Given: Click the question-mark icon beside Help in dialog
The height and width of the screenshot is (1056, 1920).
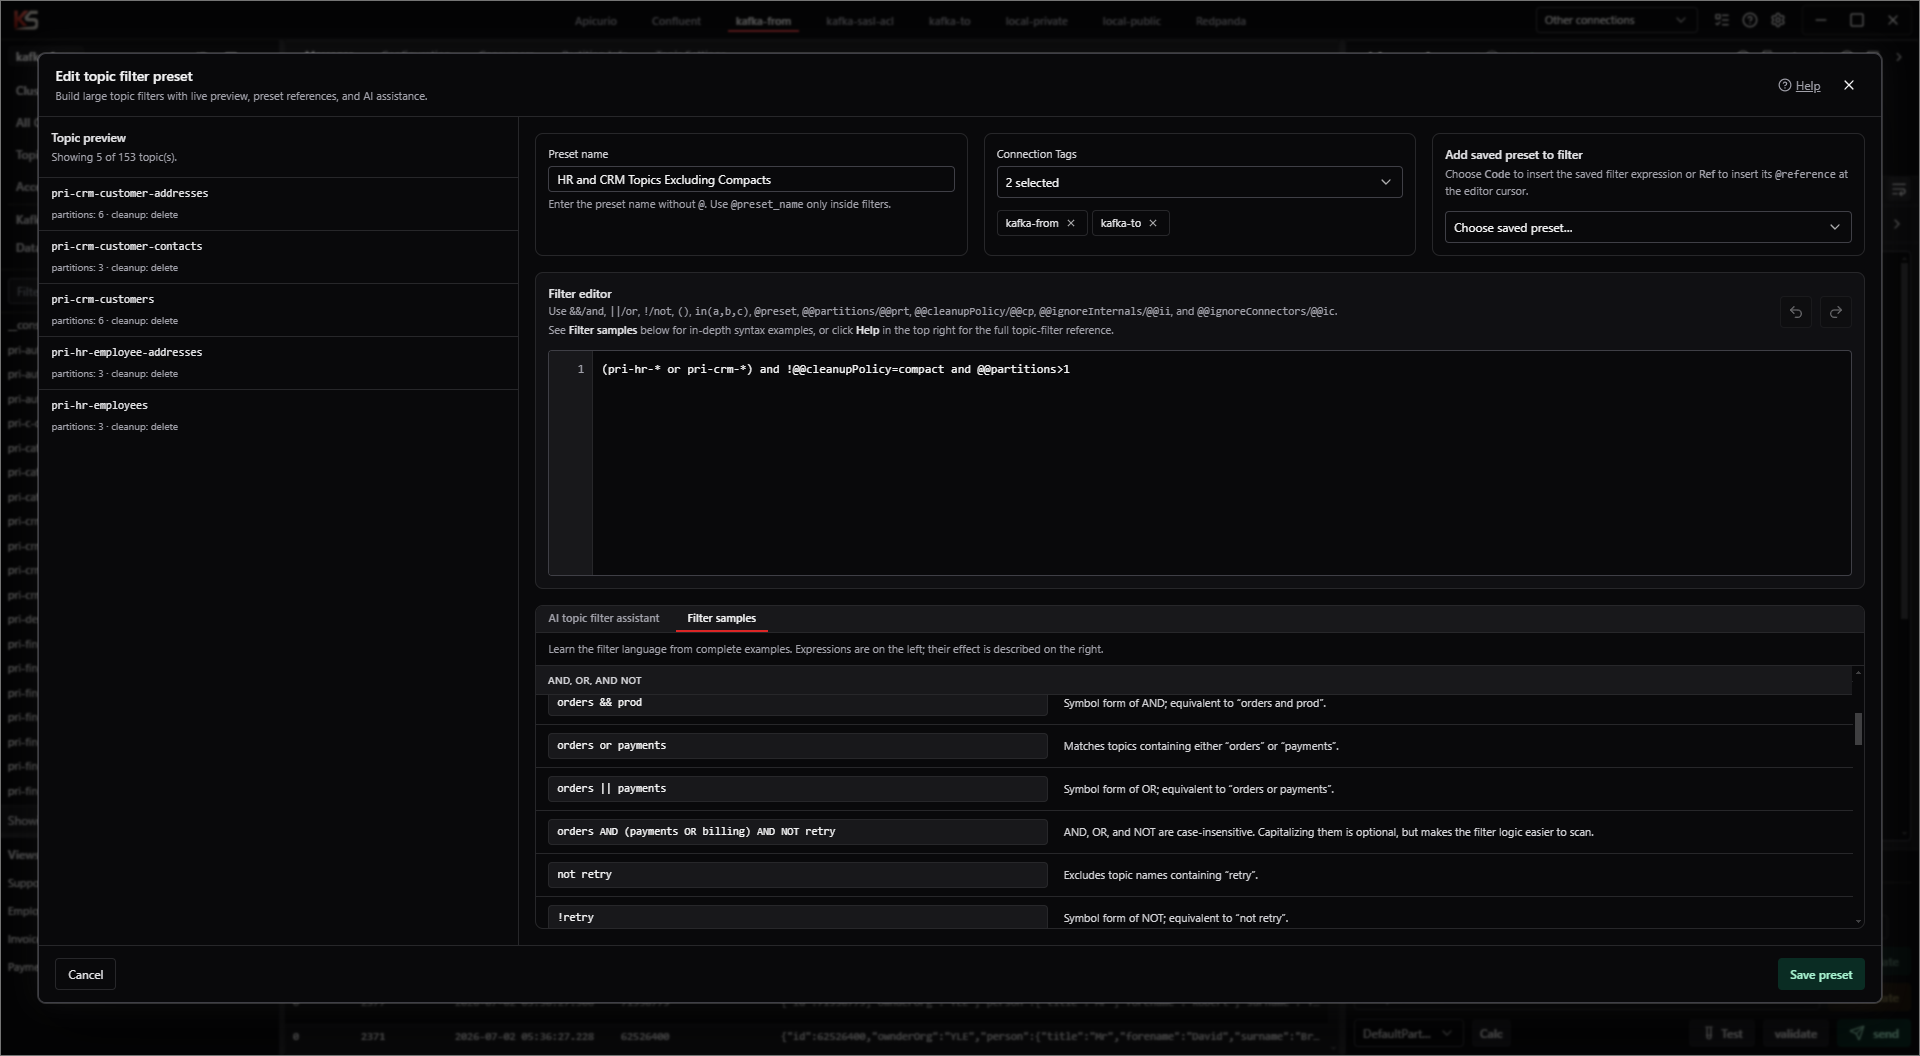Looking at the screenshot, I should pyautogui.click(x=1785, y=85).
